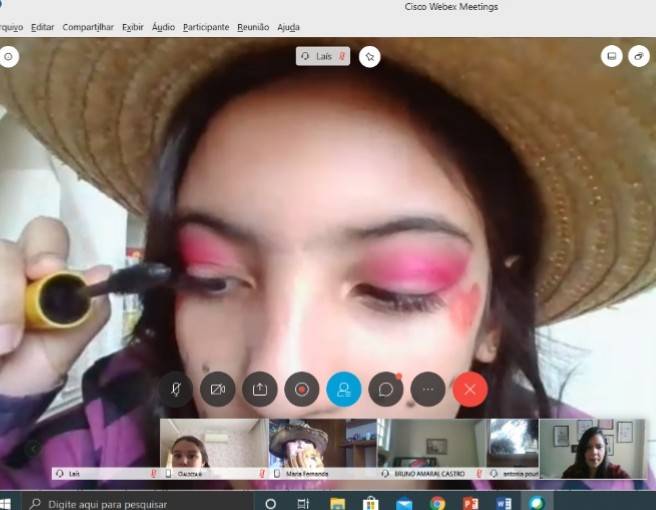Open the more options ellipsis
Image resolution: width=656 pixels, height=510 pixels.
[428, 389]
